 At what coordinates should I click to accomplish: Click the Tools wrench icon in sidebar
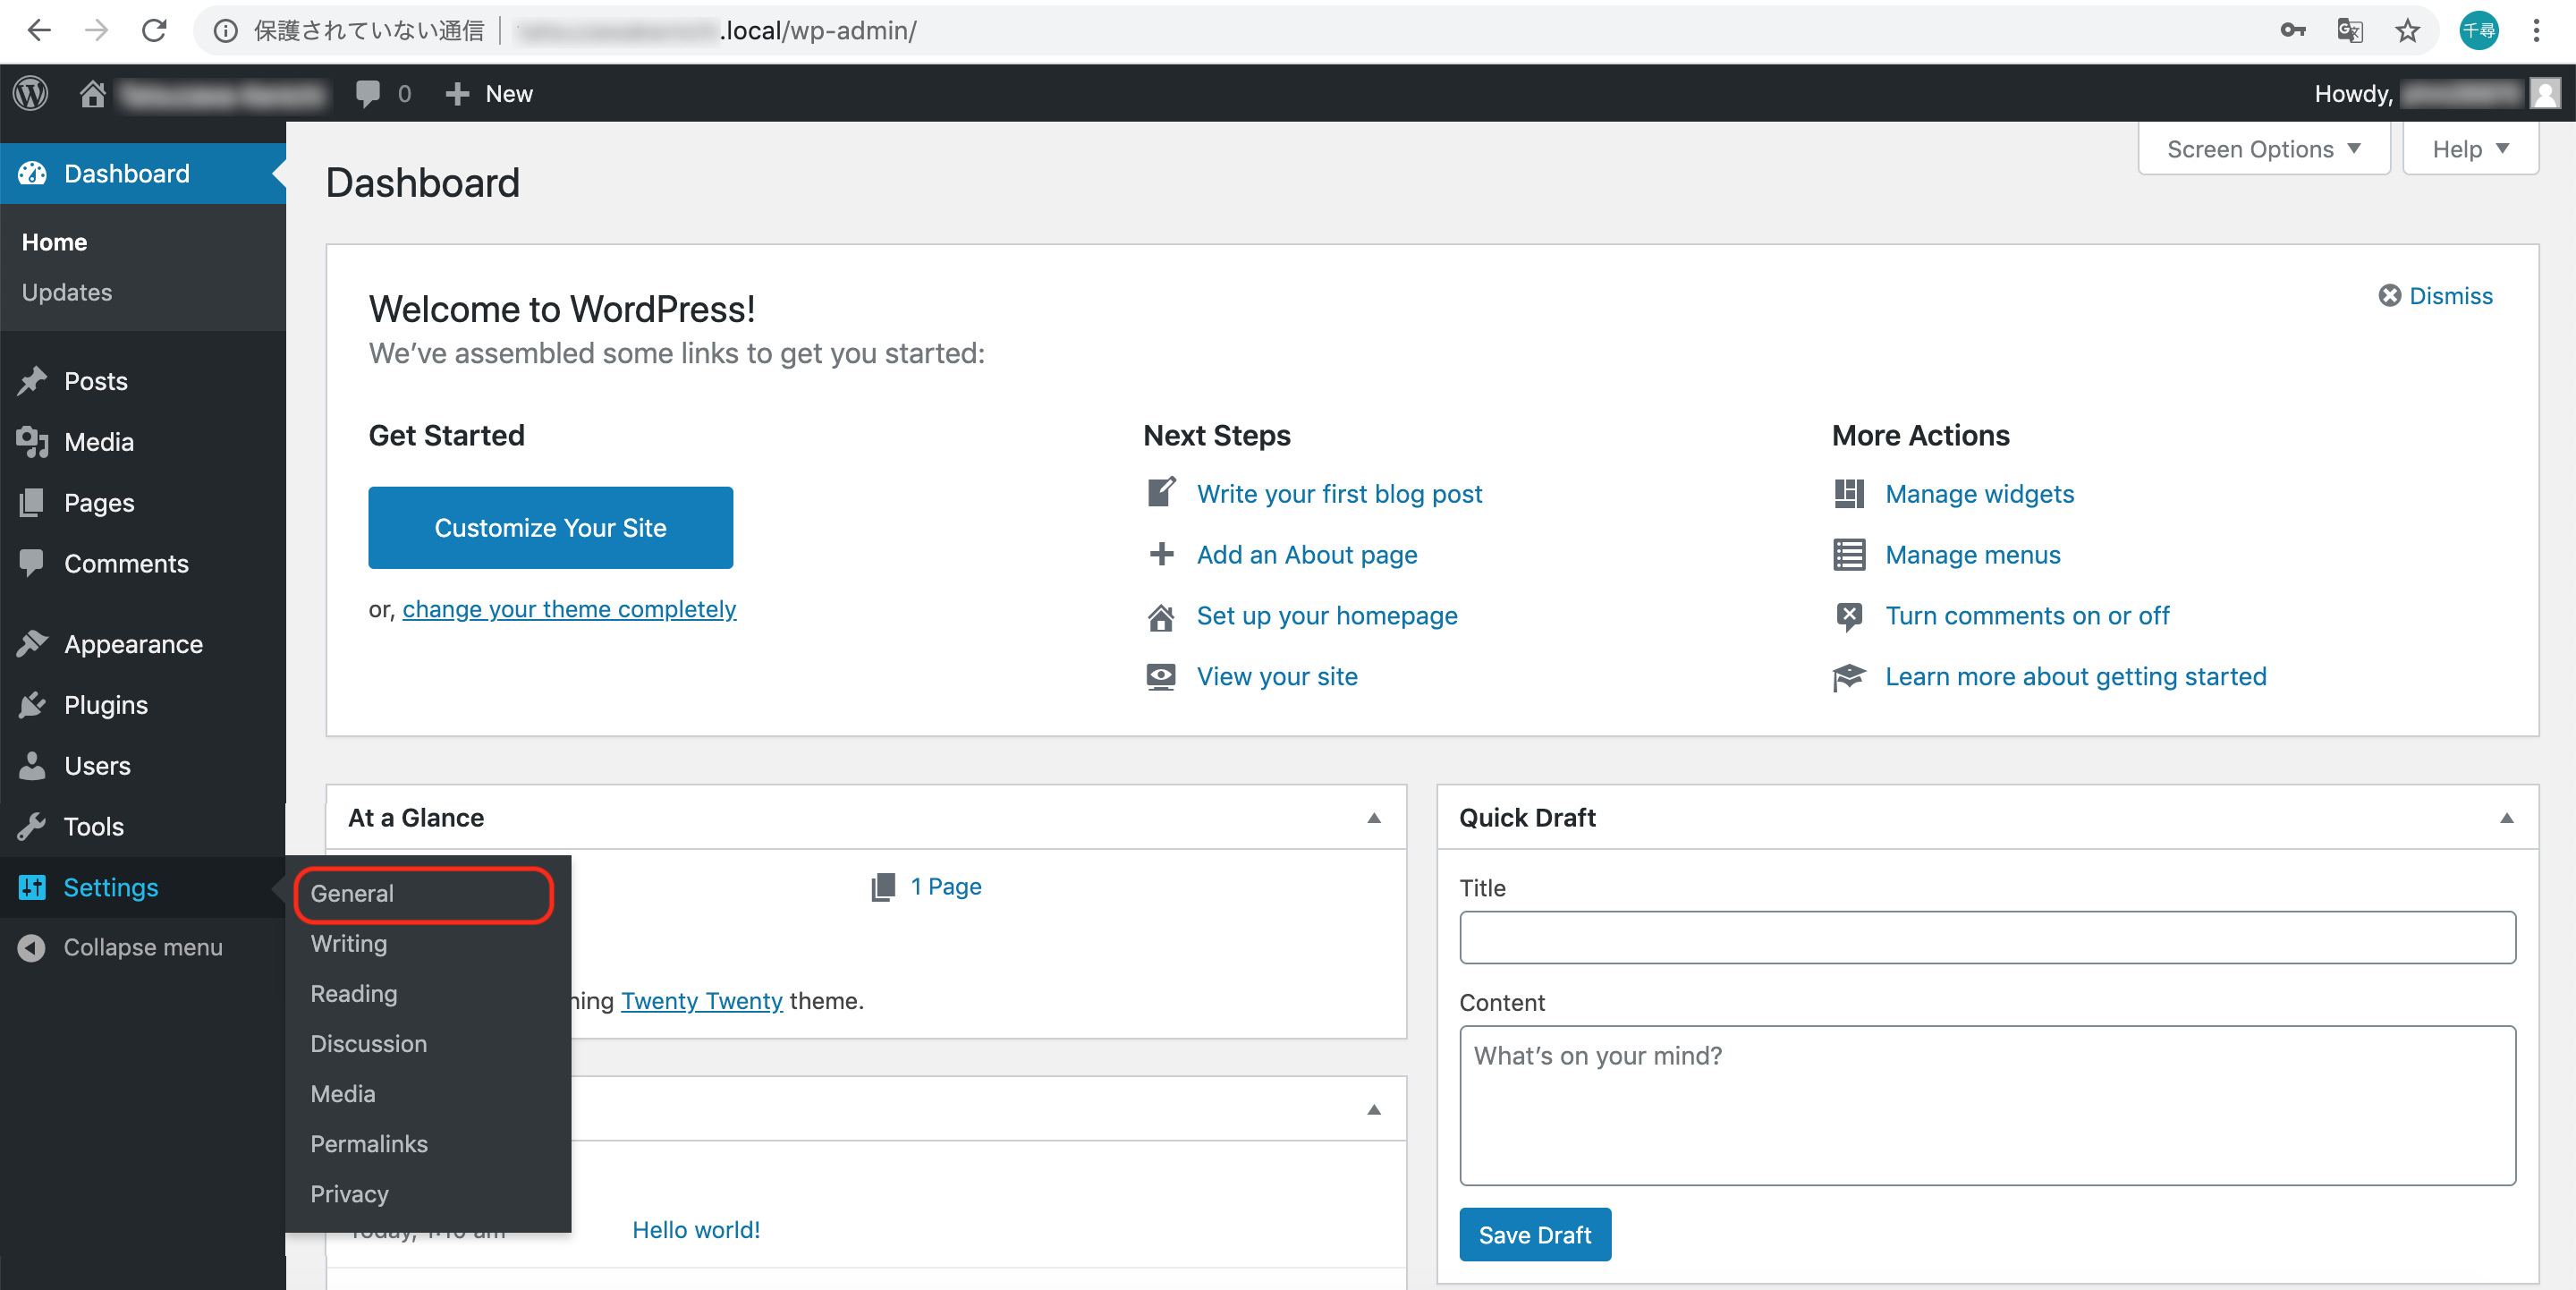point(32,826)
